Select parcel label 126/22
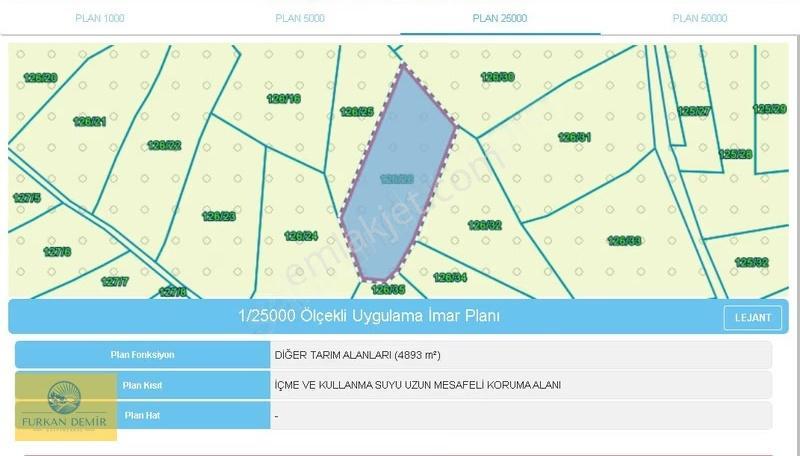 pyautogui.click(x=164, y=145)
